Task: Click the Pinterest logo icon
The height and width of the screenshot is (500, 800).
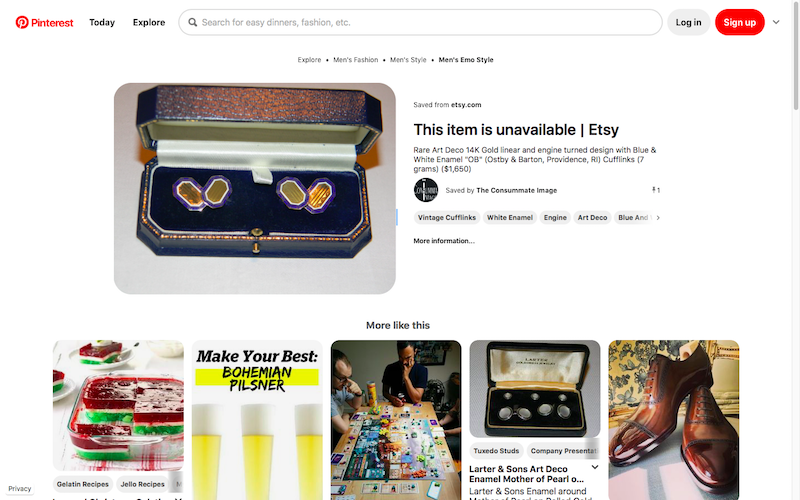Action: coord(22,22)
